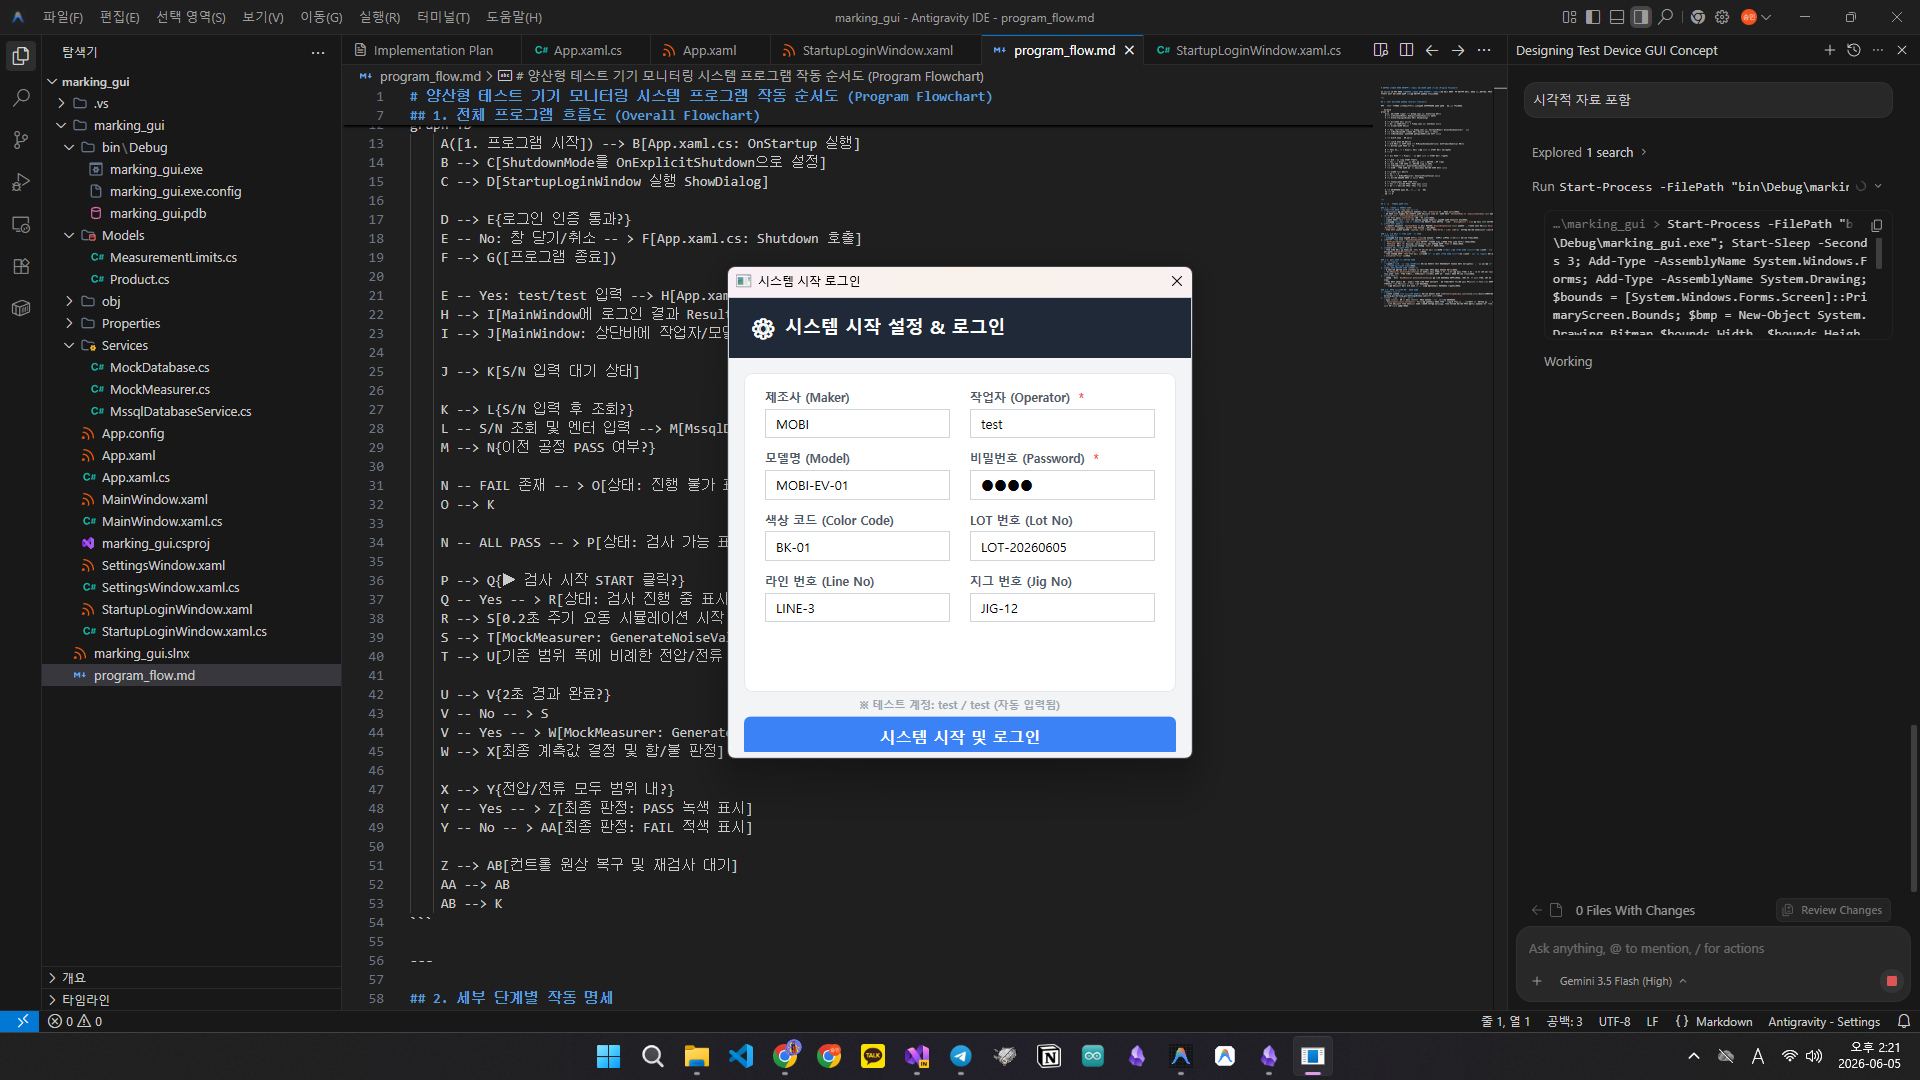
Task: Switch to the App.xaml.cs tab
Action: (586, 50)
